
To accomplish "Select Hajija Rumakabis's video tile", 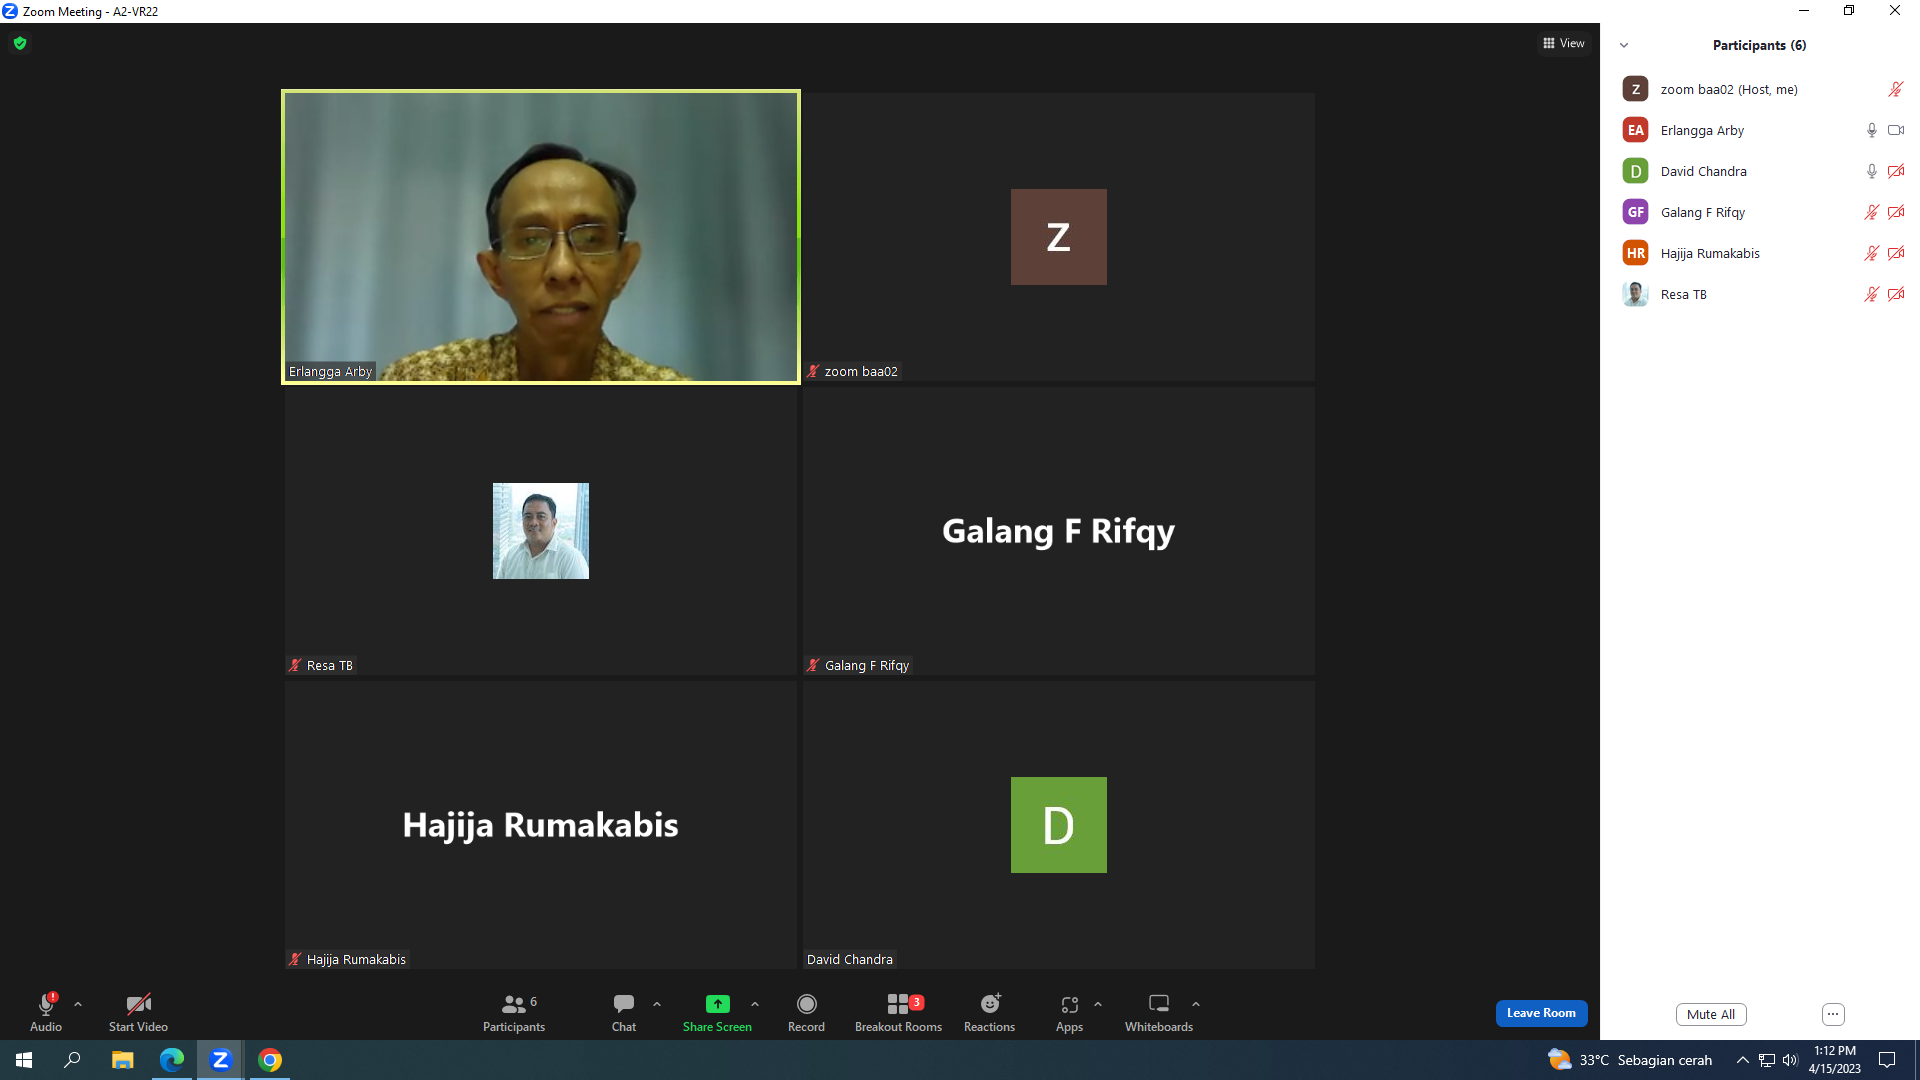I will click(x=541, y=825).
